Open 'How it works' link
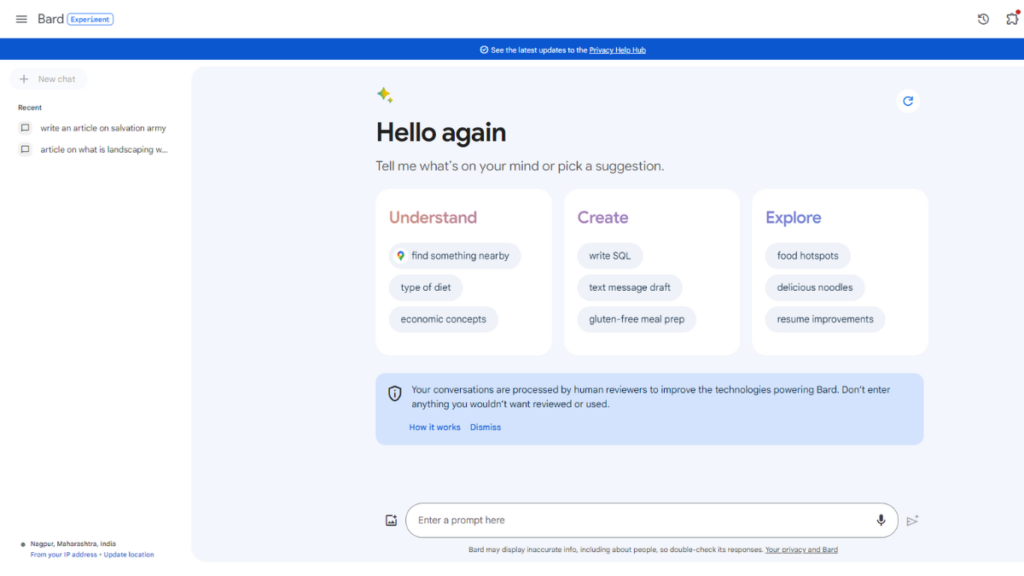 pyautogui.click(x=434, y=427)
